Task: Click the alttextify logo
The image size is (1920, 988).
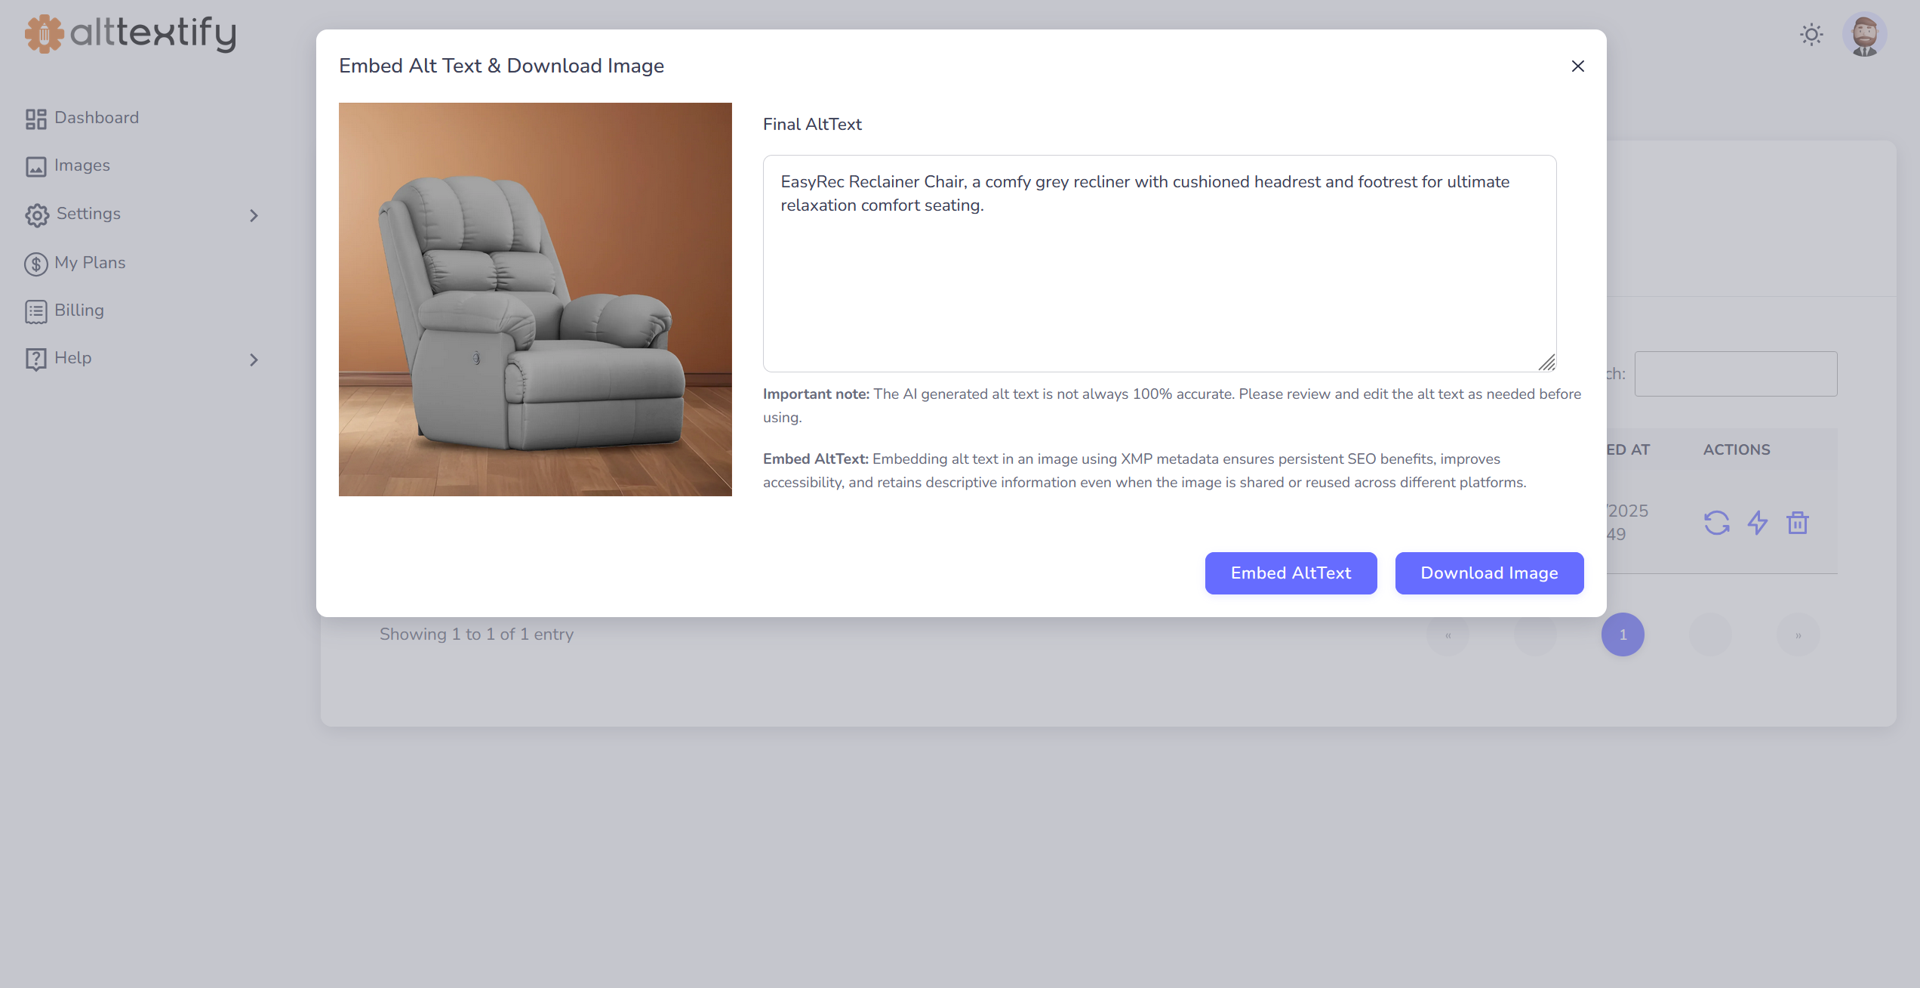Action: (x=131, y=34)
